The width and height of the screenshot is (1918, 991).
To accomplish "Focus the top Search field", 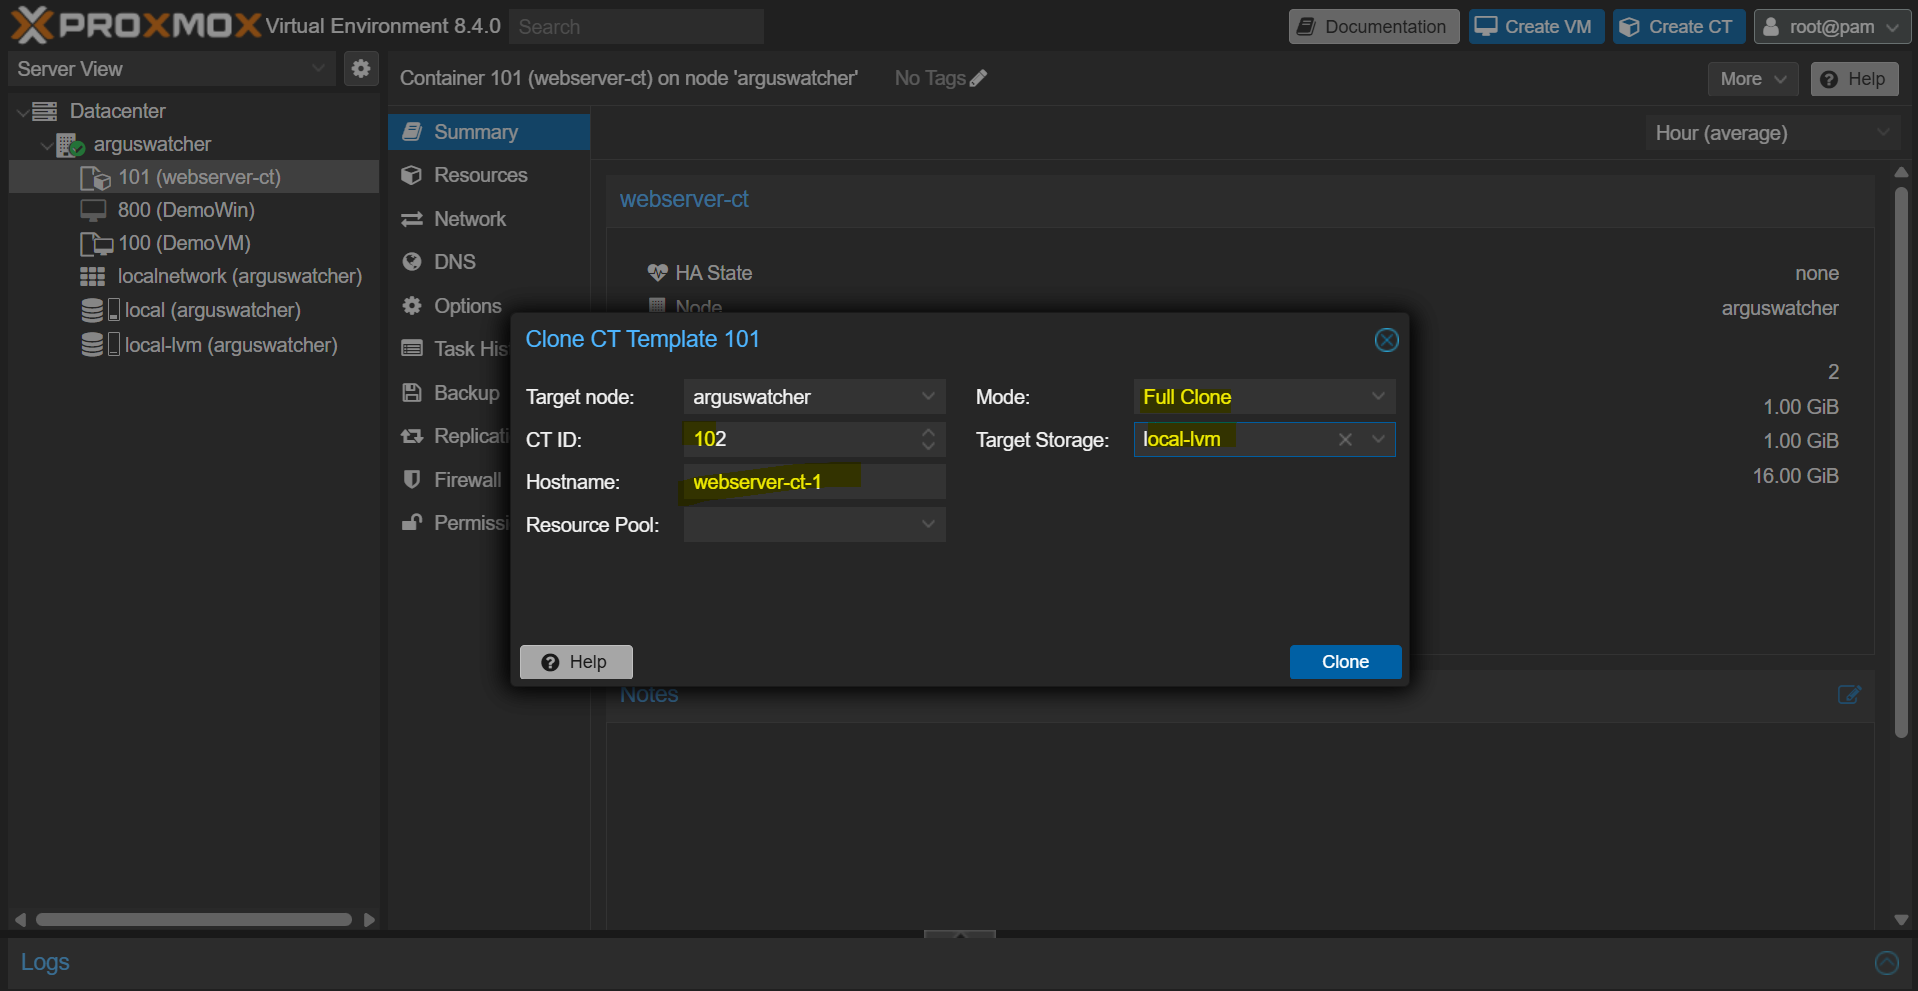I will (x=636, y=27).
